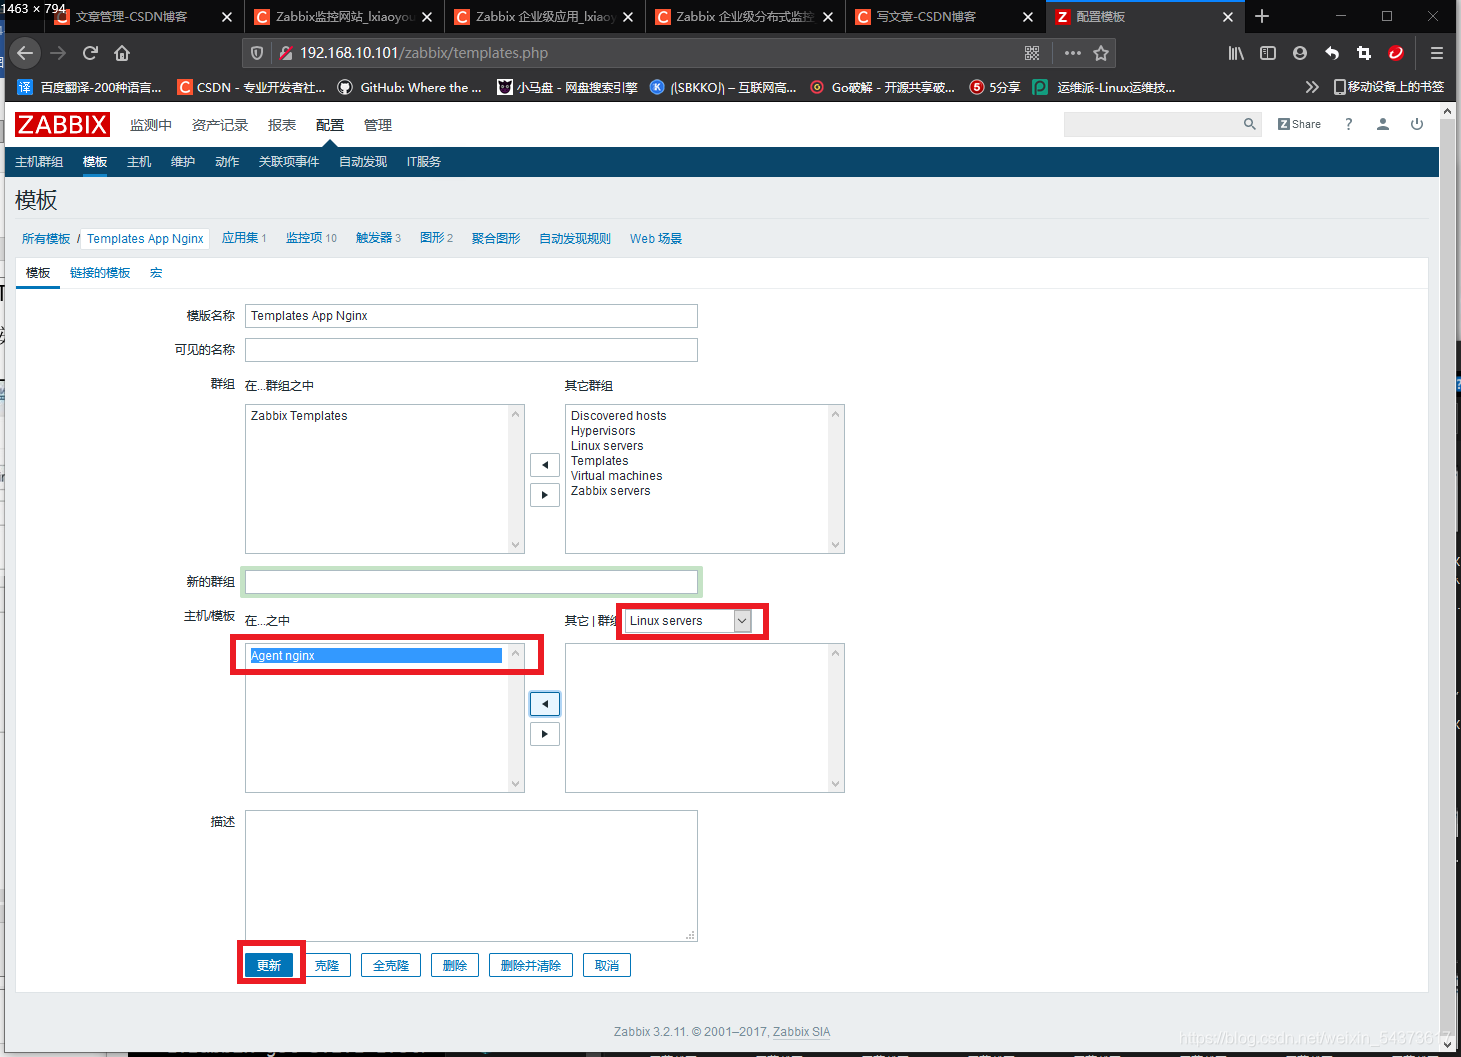Click the 全克隆 button

[391, 965]
